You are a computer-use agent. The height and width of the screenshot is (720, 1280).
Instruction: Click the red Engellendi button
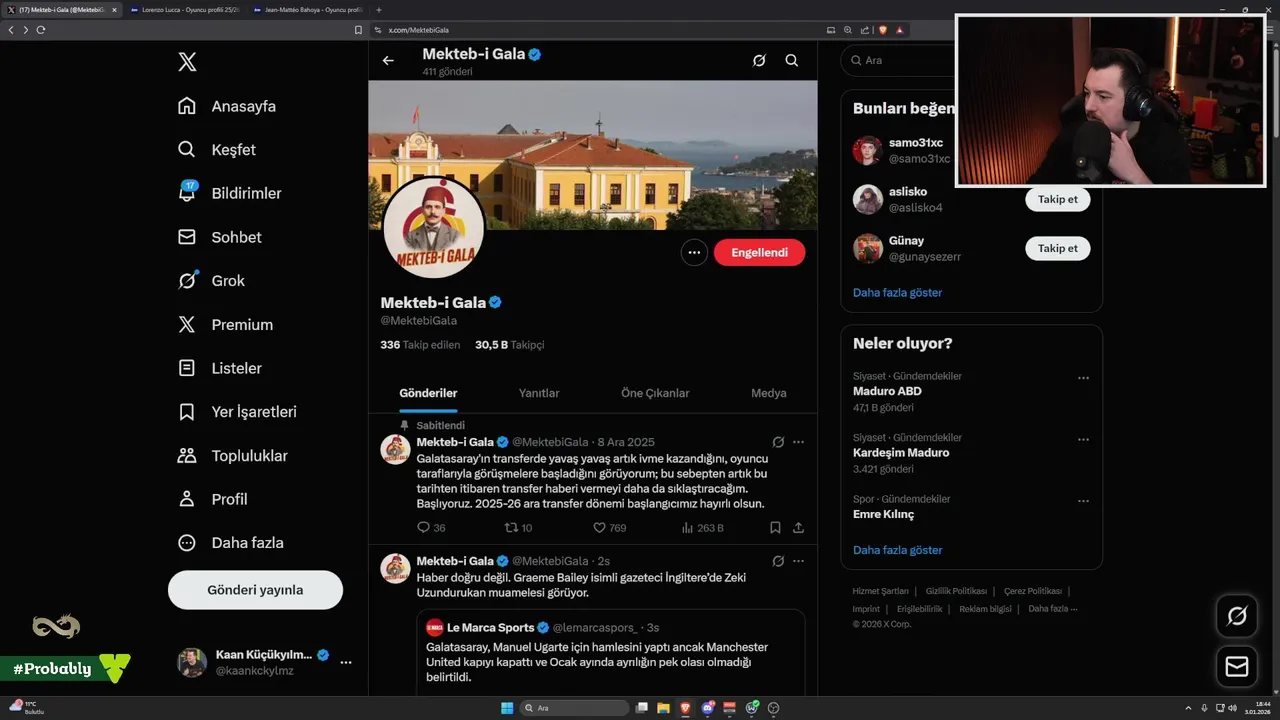[x=759, y=252]
